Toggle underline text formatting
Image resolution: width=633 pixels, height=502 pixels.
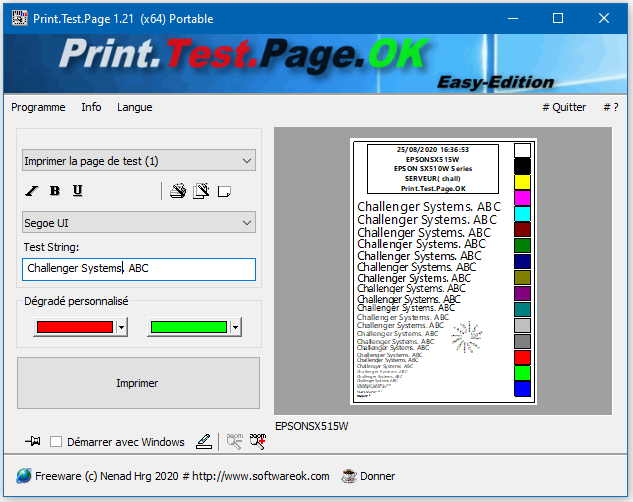[x=78, y=190]
